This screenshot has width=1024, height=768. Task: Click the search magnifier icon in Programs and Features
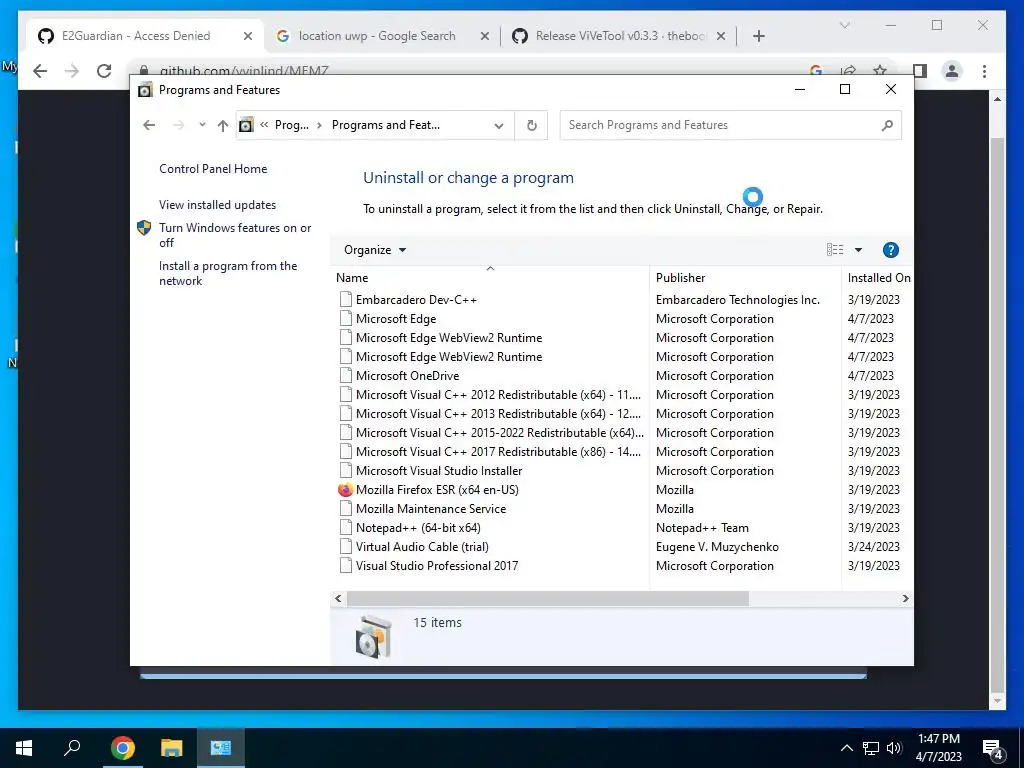click(x=887, y=125)
